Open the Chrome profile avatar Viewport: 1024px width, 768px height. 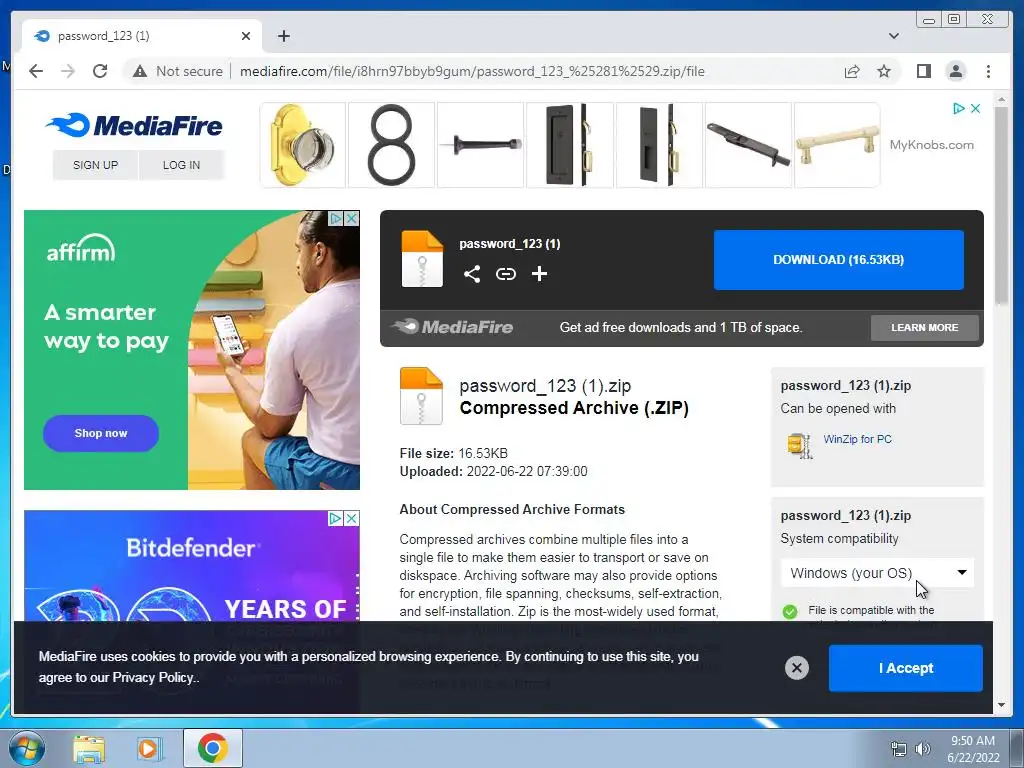955,71
